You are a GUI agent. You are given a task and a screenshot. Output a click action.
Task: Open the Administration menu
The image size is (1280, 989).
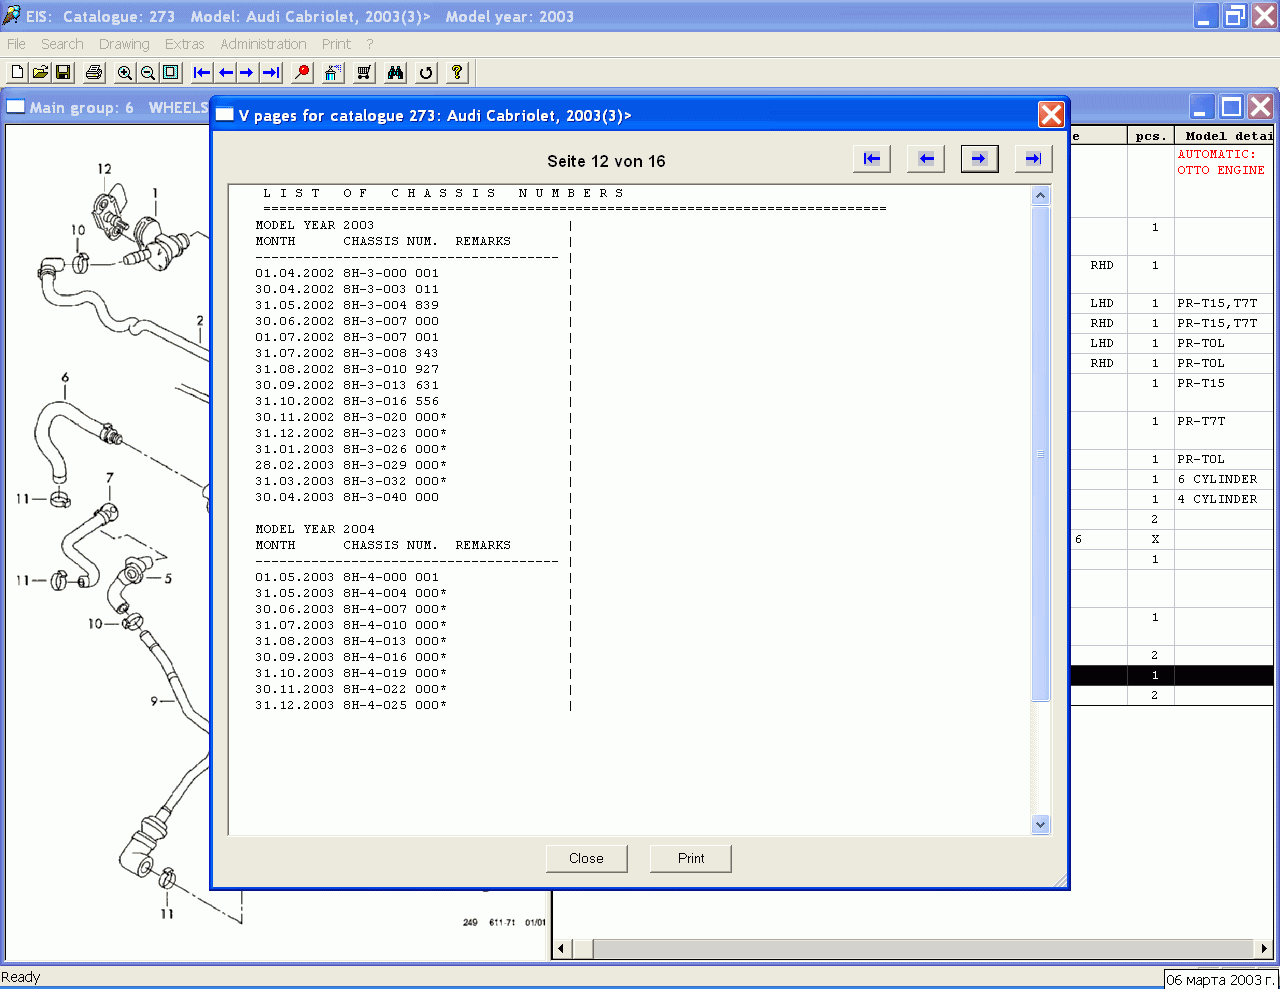263,44
